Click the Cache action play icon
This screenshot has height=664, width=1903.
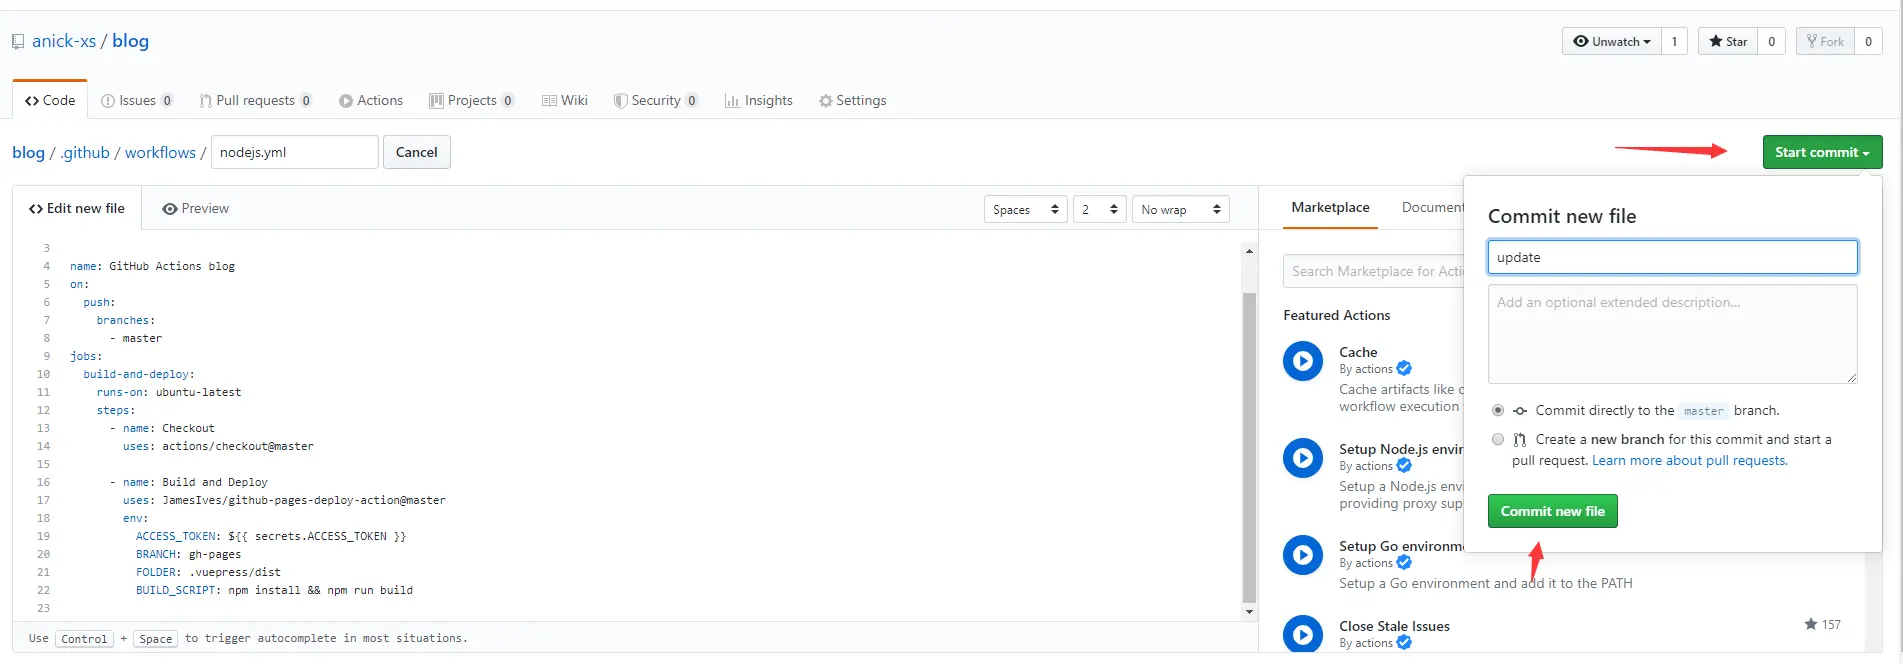(x=1303, y=361)
